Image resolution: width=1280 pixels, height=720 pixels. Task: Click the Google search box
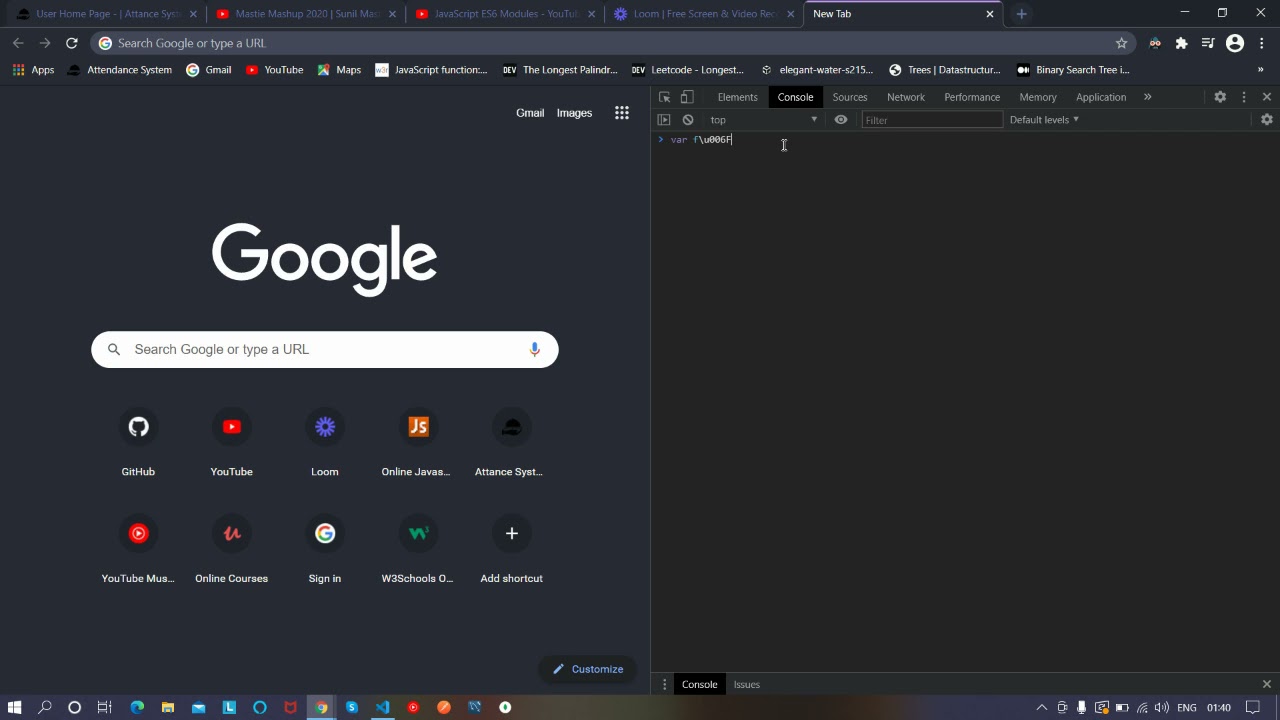tap(325, 349)
